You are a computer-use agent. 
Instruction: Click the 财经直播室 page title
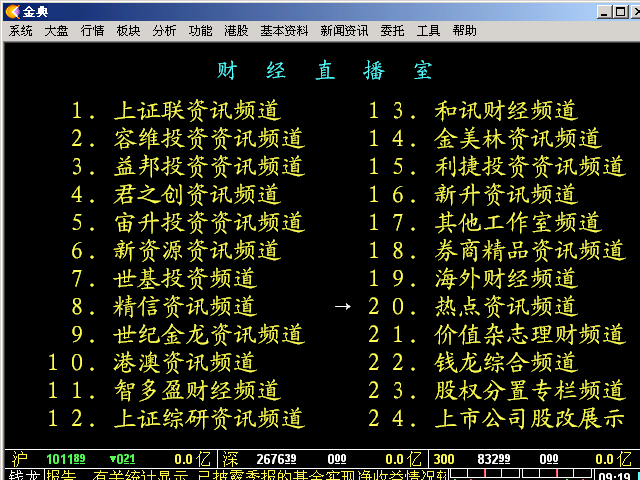(324, 70)
